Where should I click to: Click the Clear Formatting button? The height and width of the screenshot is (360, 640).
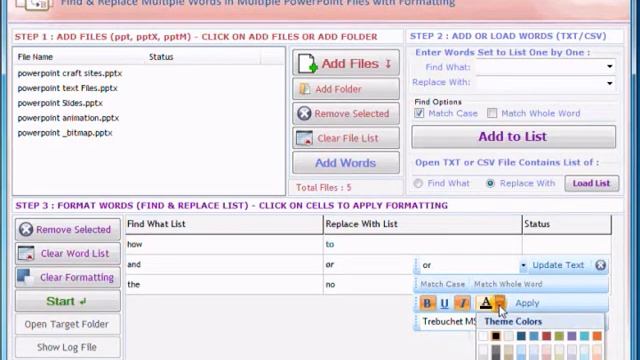[68, 277]
